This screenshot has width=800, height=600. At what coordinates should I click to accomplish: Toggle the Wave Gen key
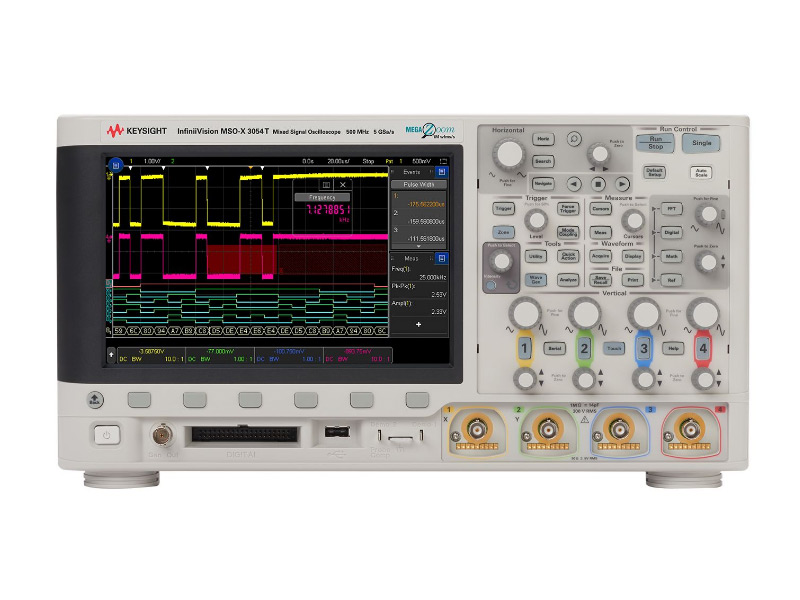pyautogui.click(x=536, y=280)
